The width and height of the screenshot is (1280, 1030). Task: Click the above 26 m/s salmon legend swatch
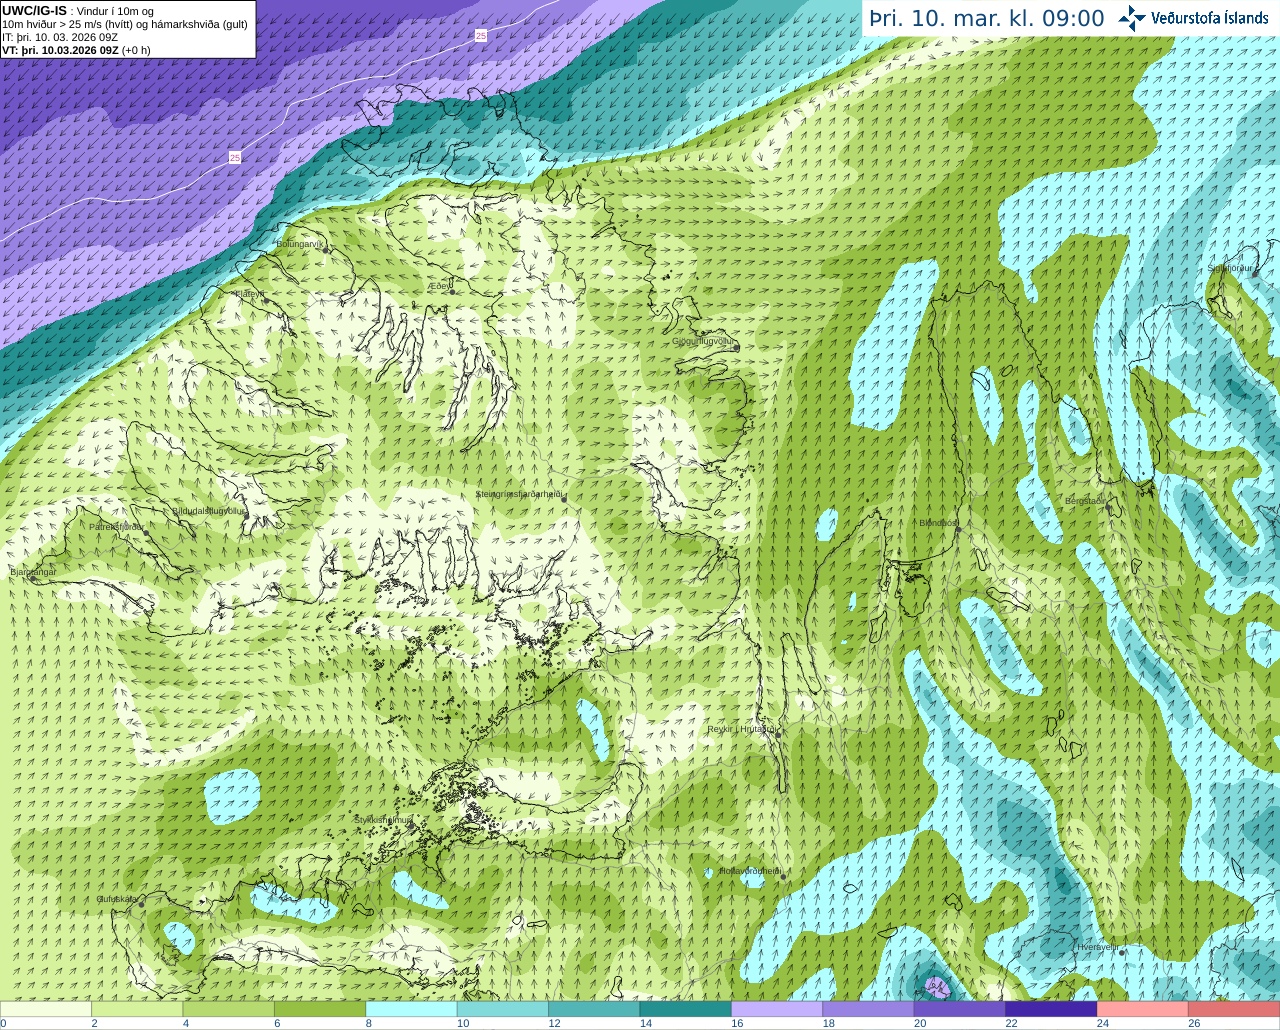tap(1235, 1009)
